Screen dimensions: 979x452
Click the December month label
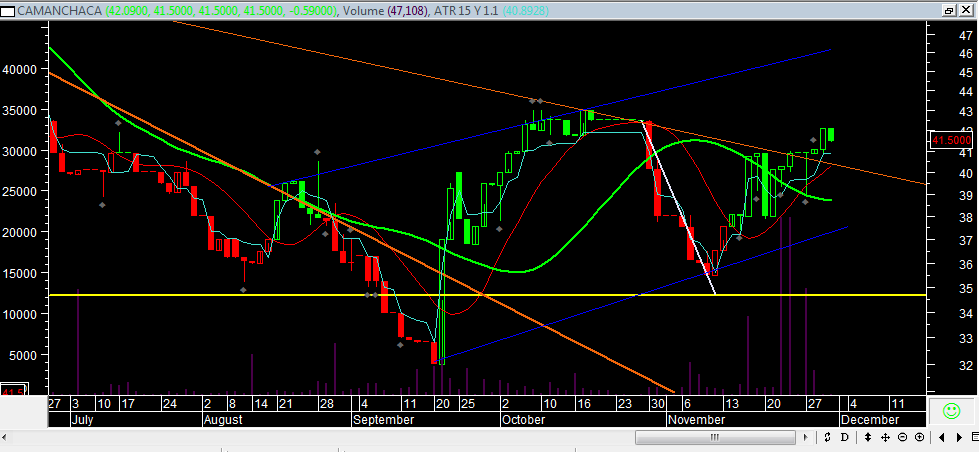[x=870, y=420]
